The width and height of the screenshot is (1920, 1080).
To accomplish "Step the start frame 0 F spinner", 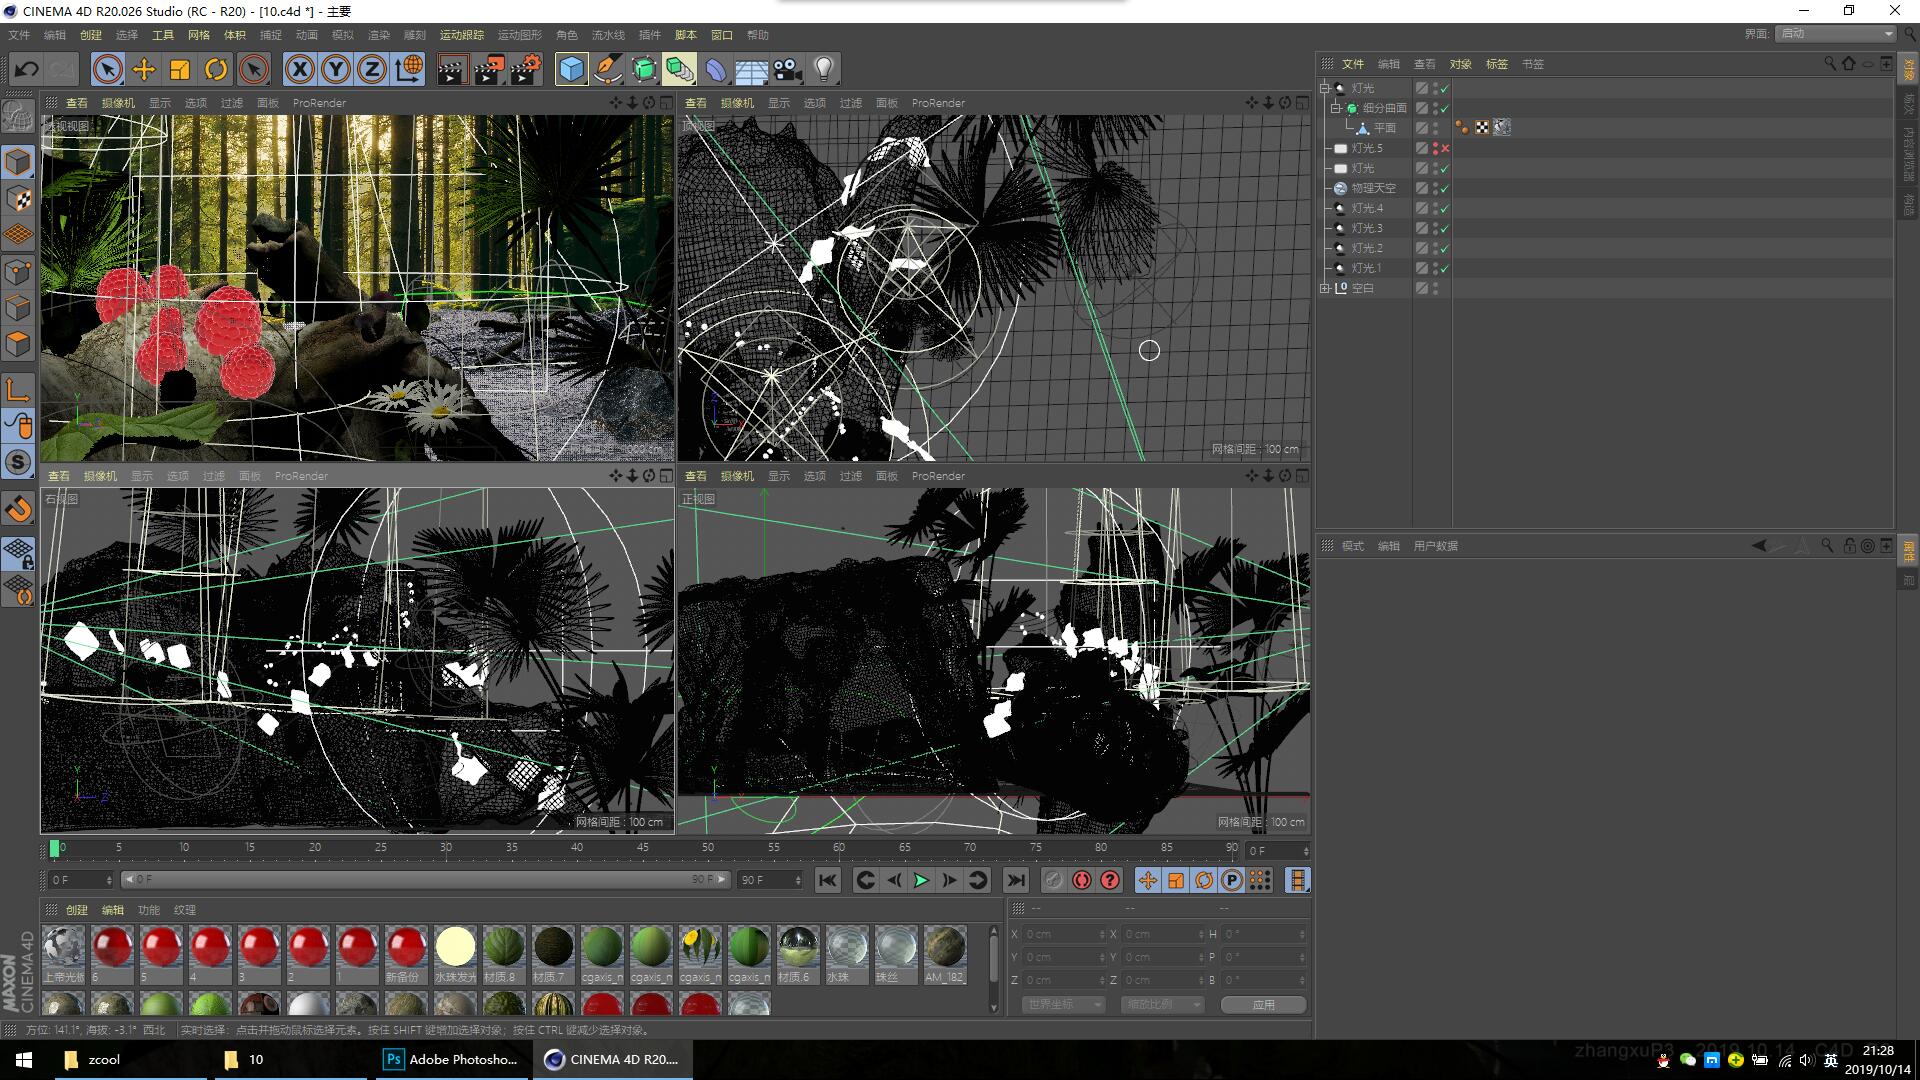I will tap(108, 880).
